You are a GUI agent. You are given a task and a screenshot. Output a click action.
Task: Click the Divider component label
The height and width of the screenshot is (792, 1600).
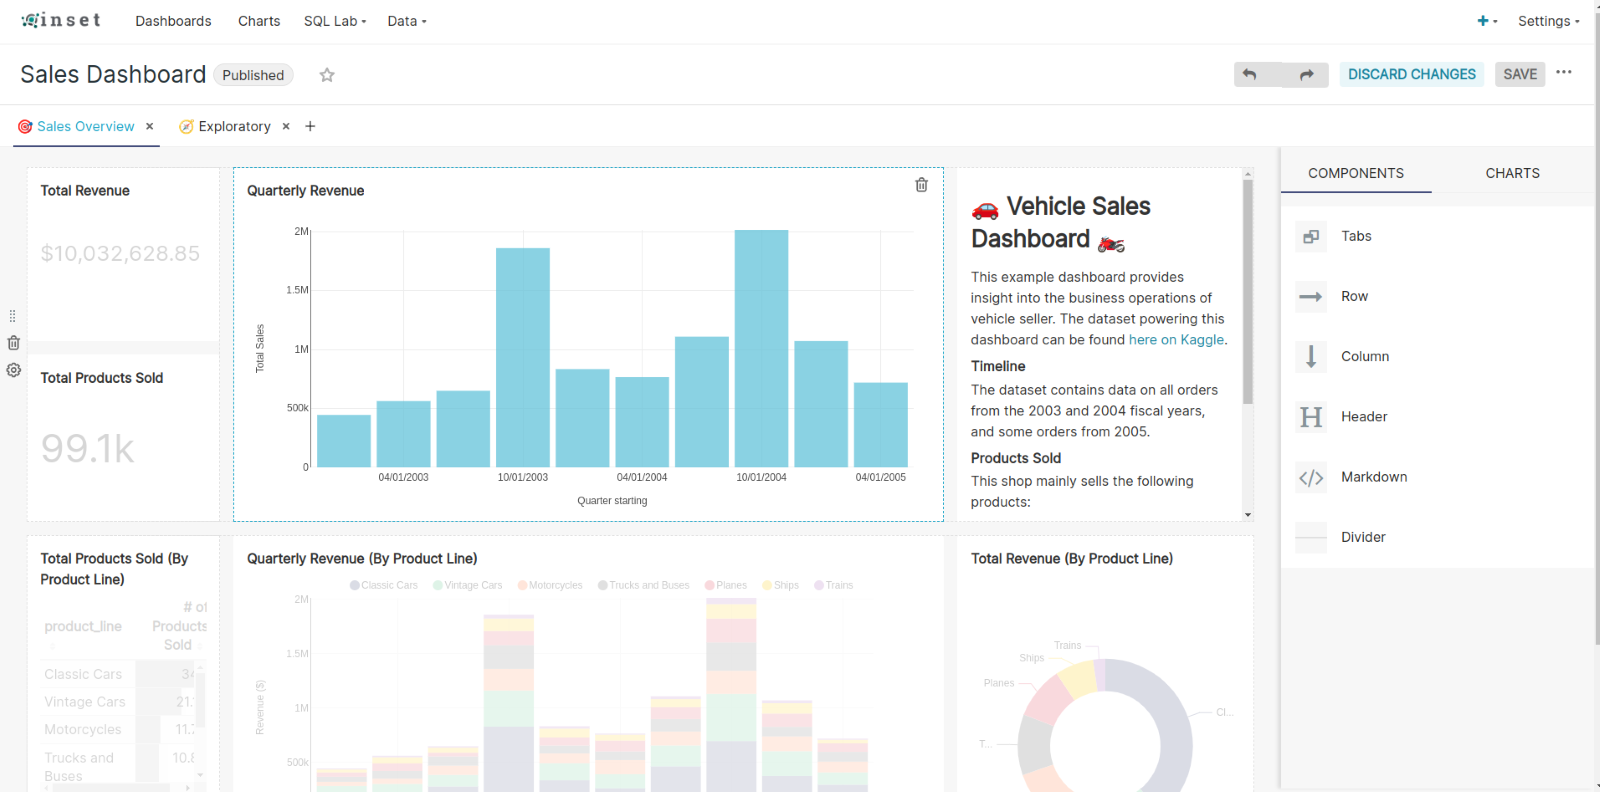pos(1363,537)
